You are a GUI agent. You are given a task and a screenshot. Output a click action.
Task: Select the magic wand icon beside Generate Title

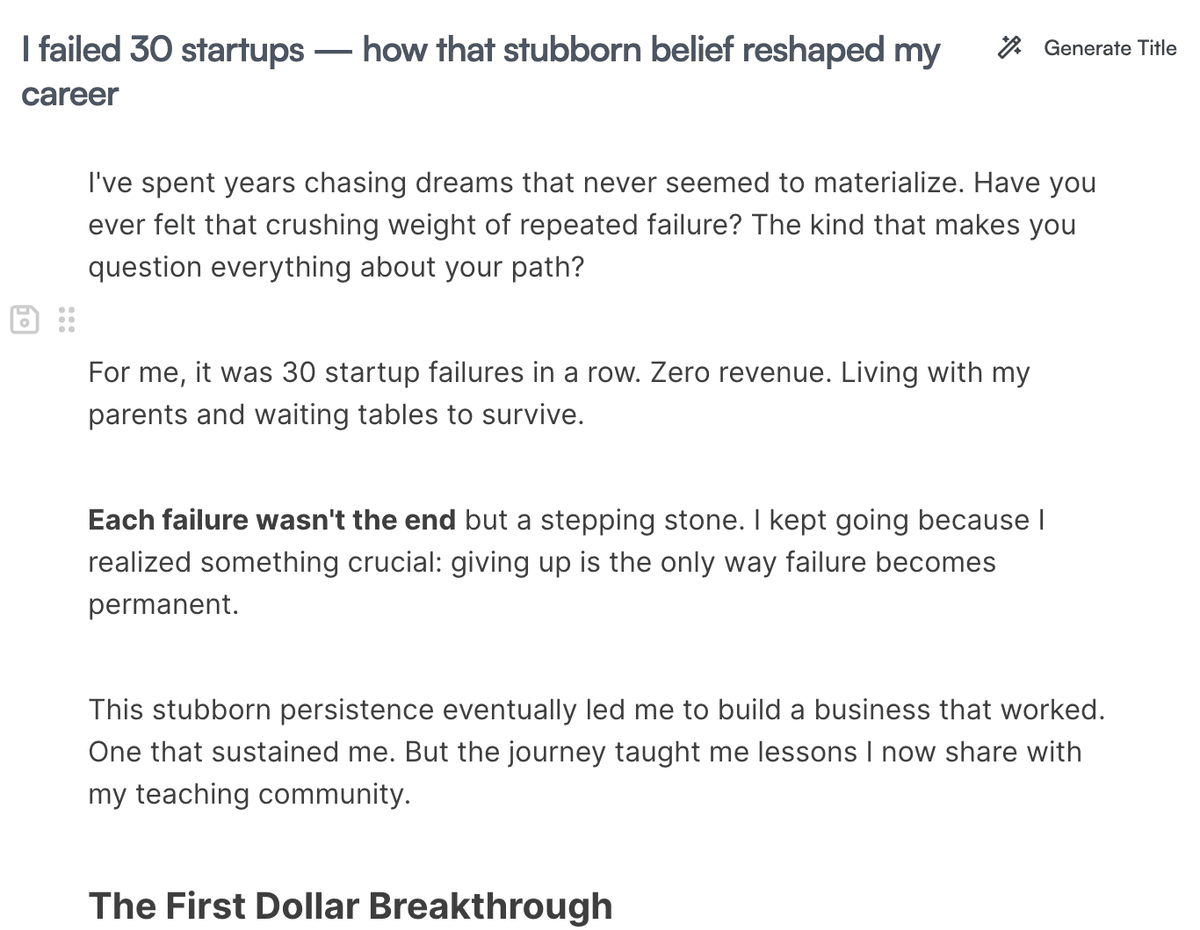tap(1009, 47)
